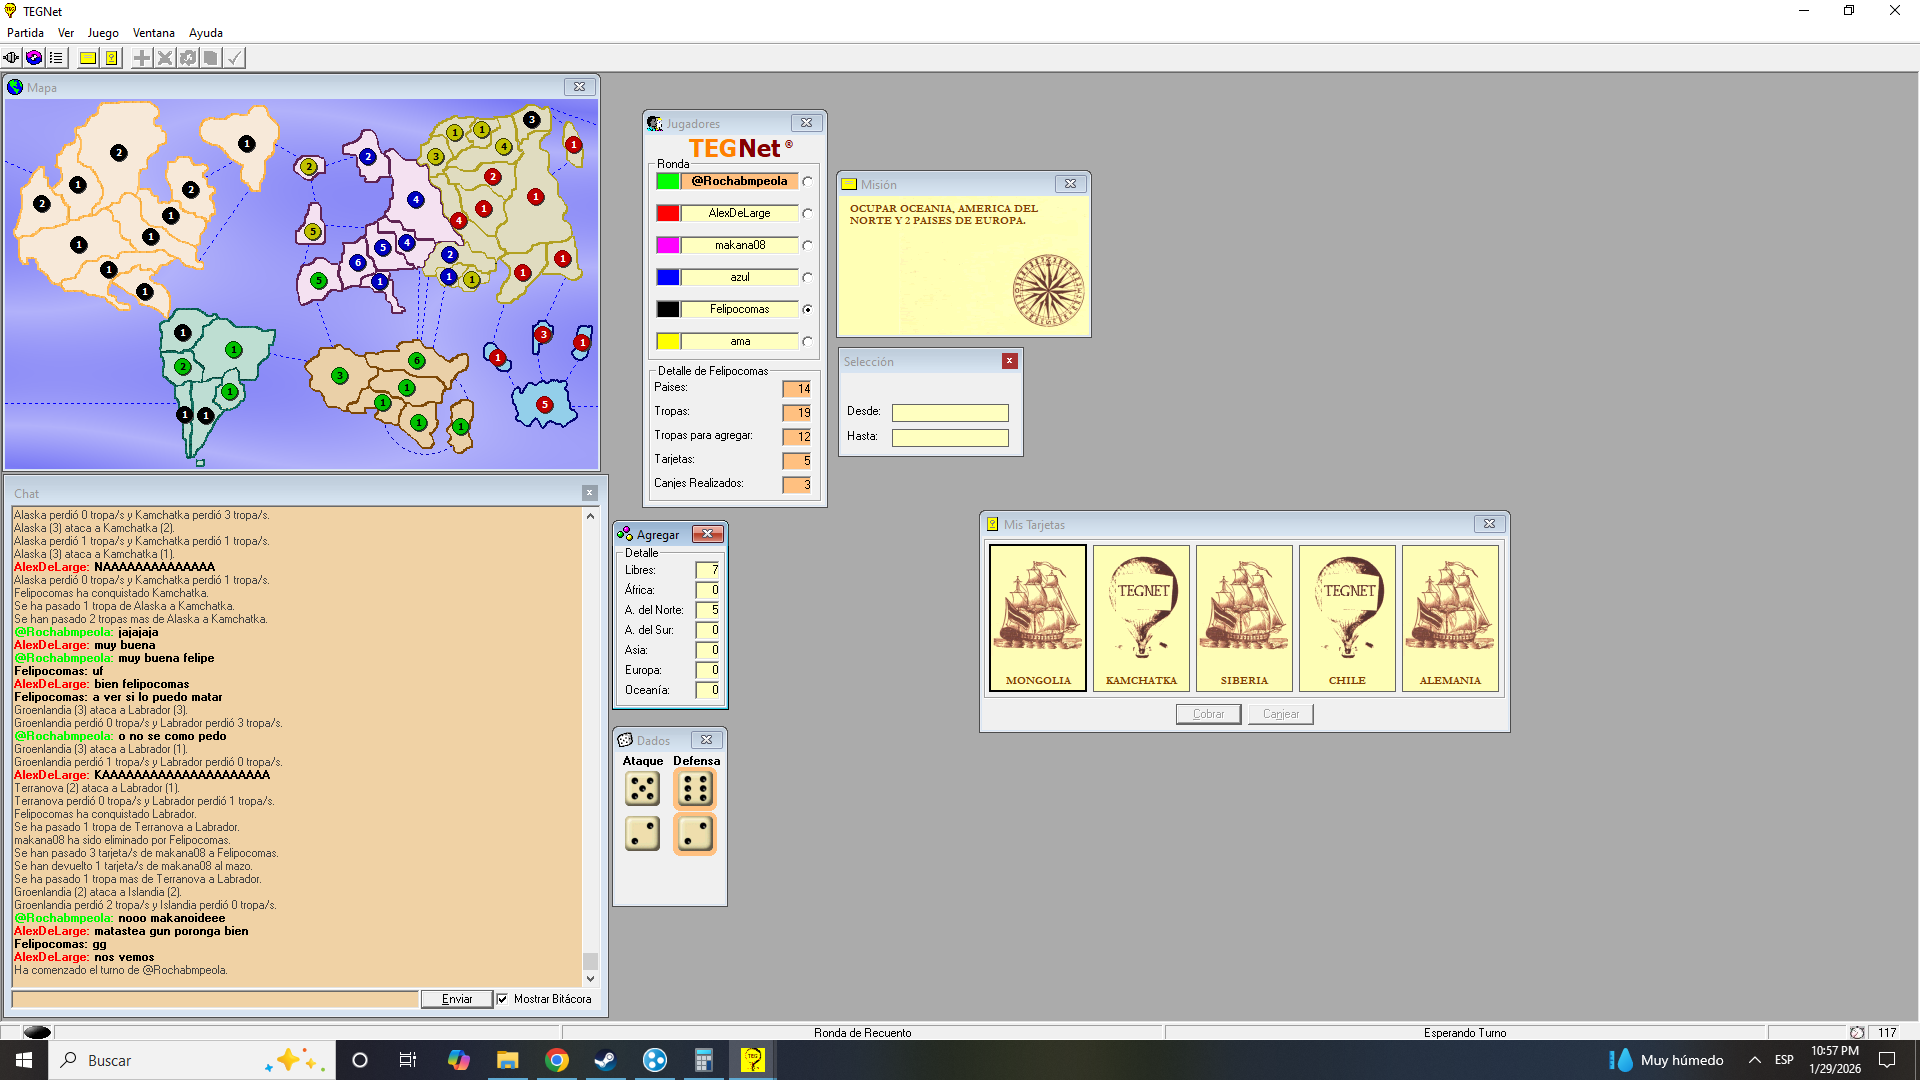
Task: Click the checkmark end-turn toolbar icon
Action: click(x=234, y=58)
